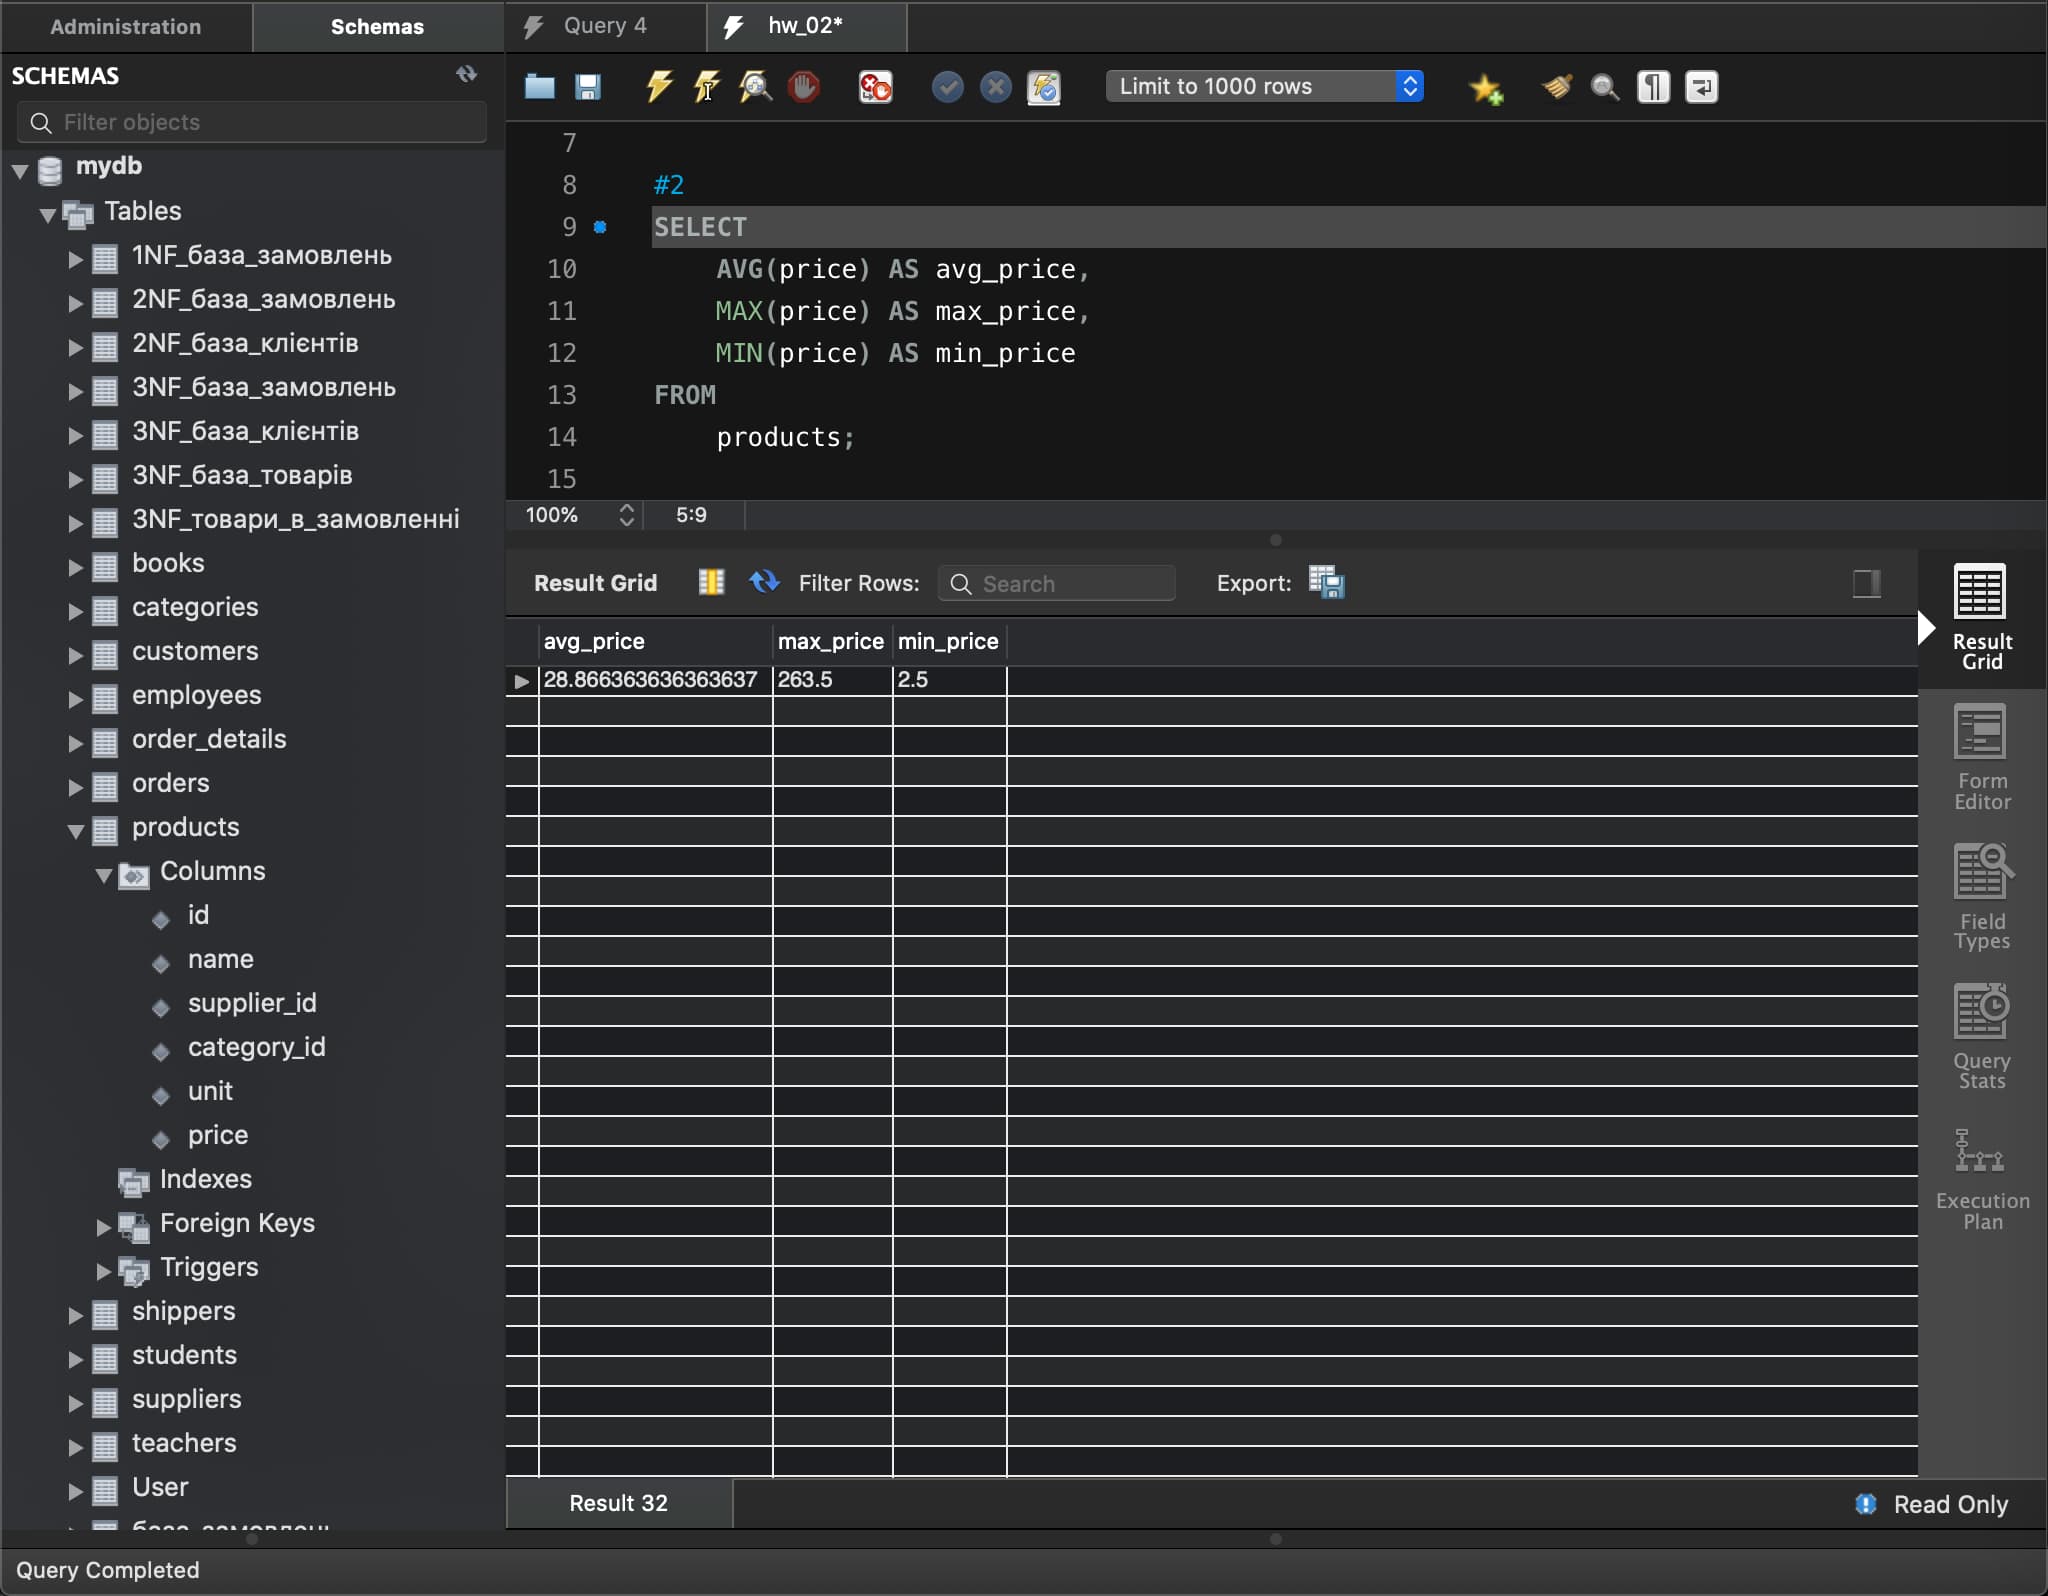The image size is (2048, 1596).
Task: Open a SQL script file with the folder icon
Action: pos(540,87)
